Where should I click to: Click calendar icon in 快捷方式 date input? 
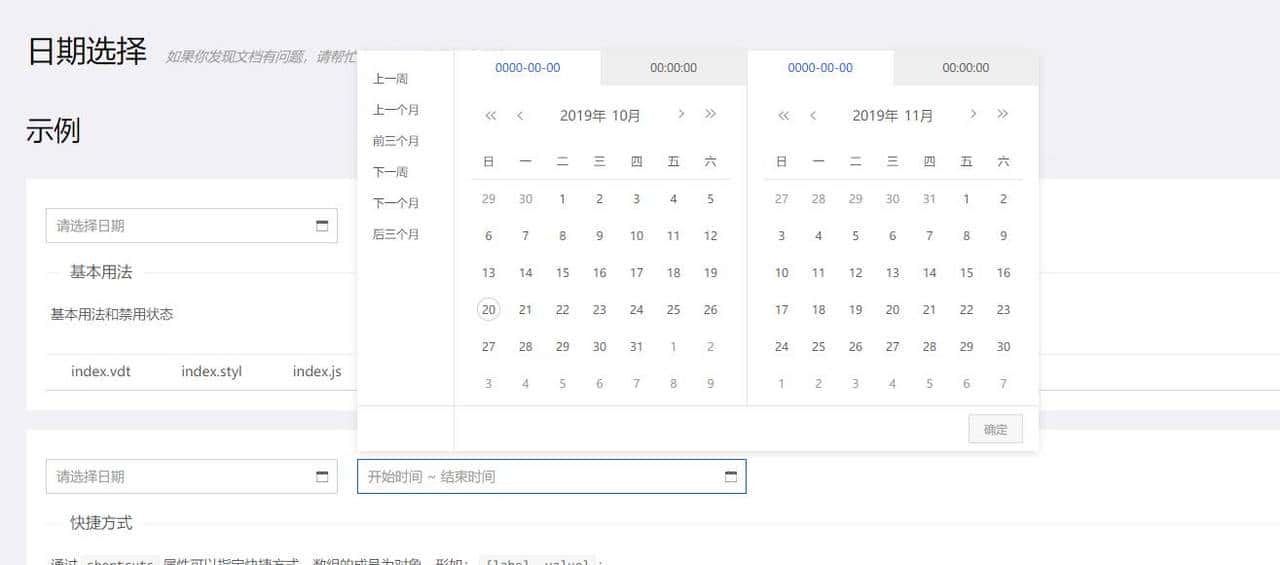pyautogui.click(x=322, y=477)
